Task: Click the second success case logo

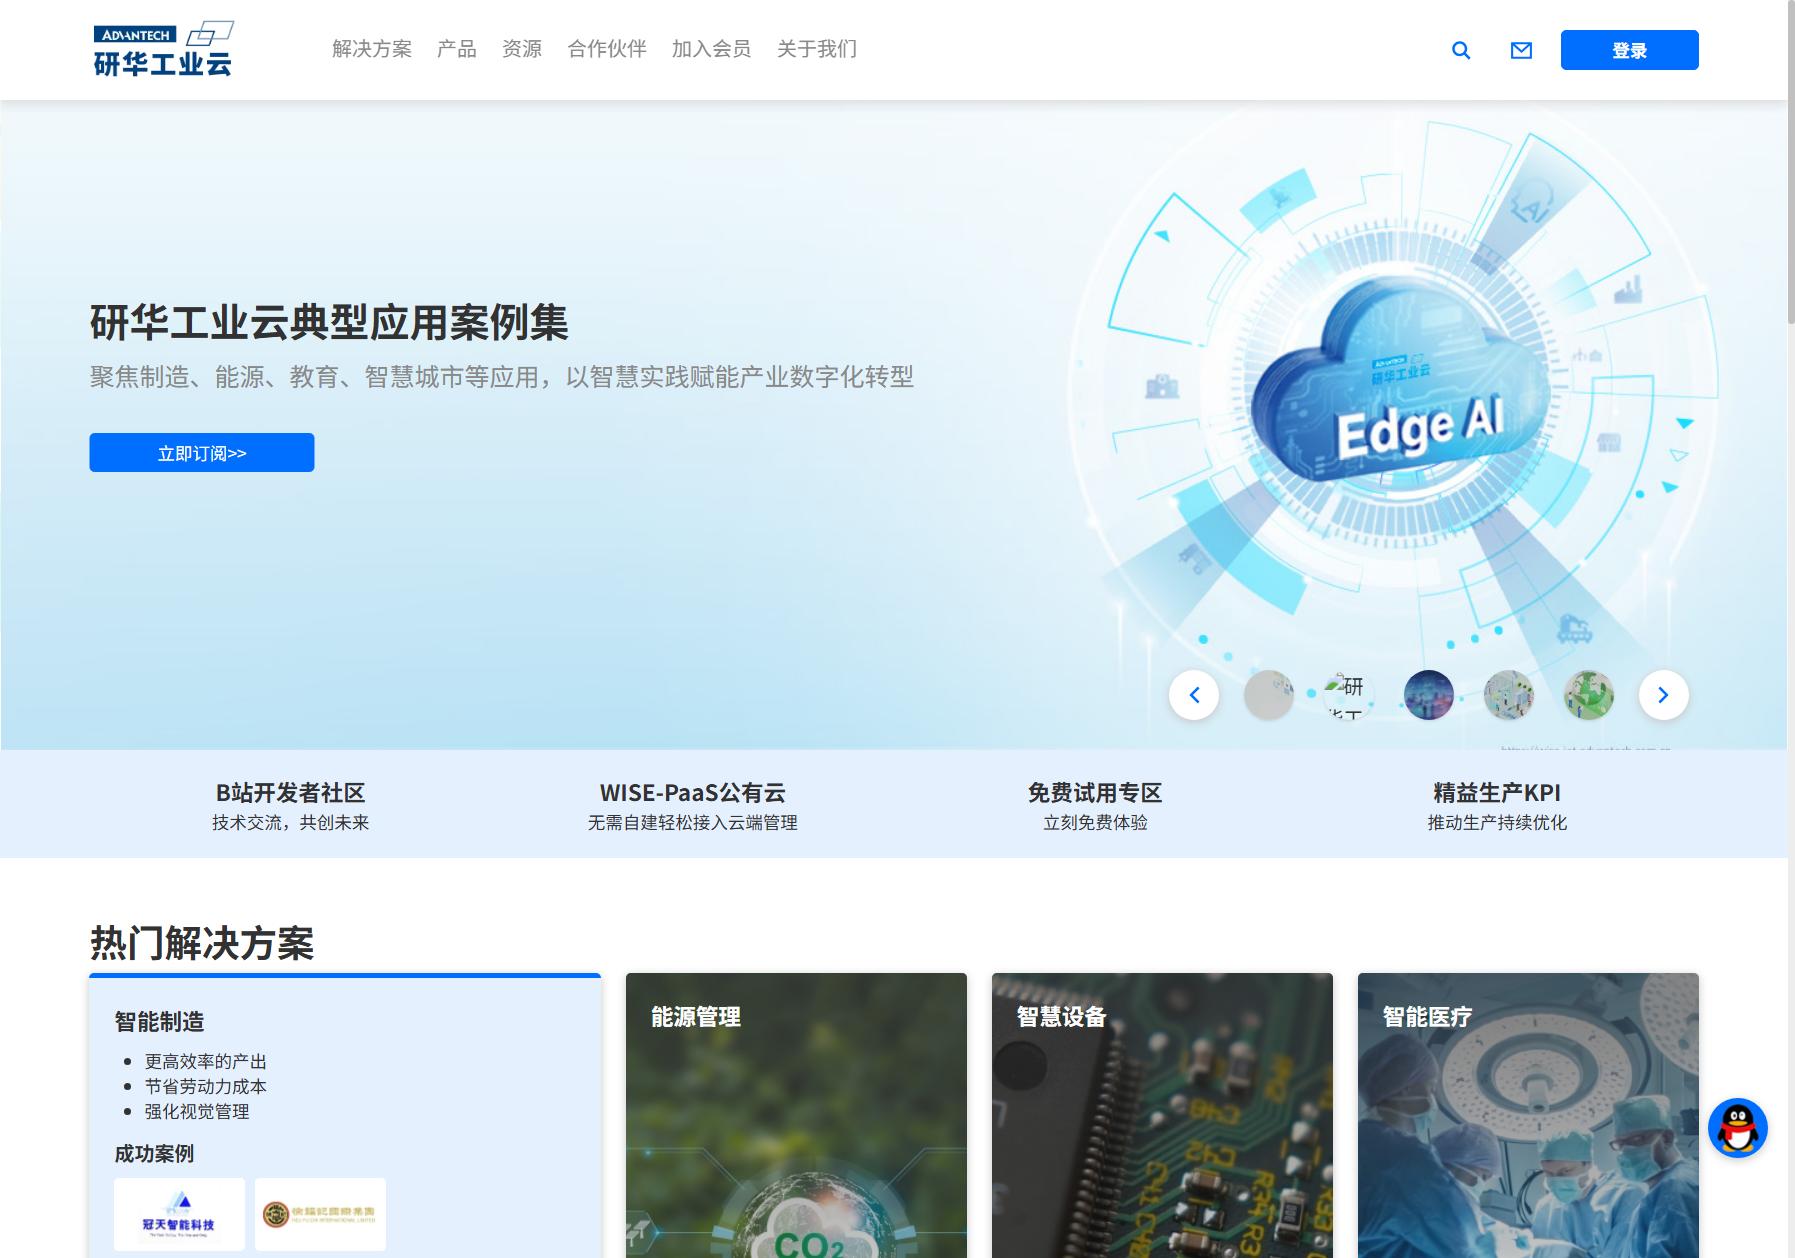Action: (320, 1214)
